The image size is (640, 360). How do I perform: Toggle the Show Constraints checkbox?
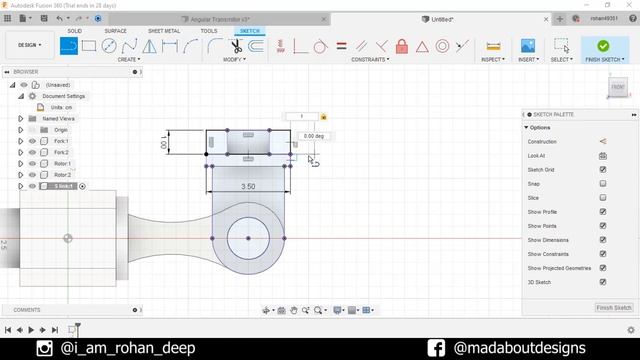603,254
